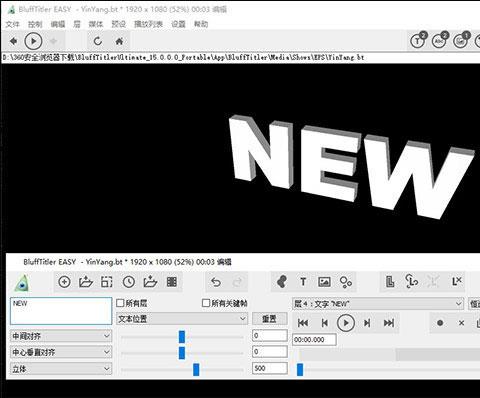Click the new show plus-circle icon

(x=64, y=282)
